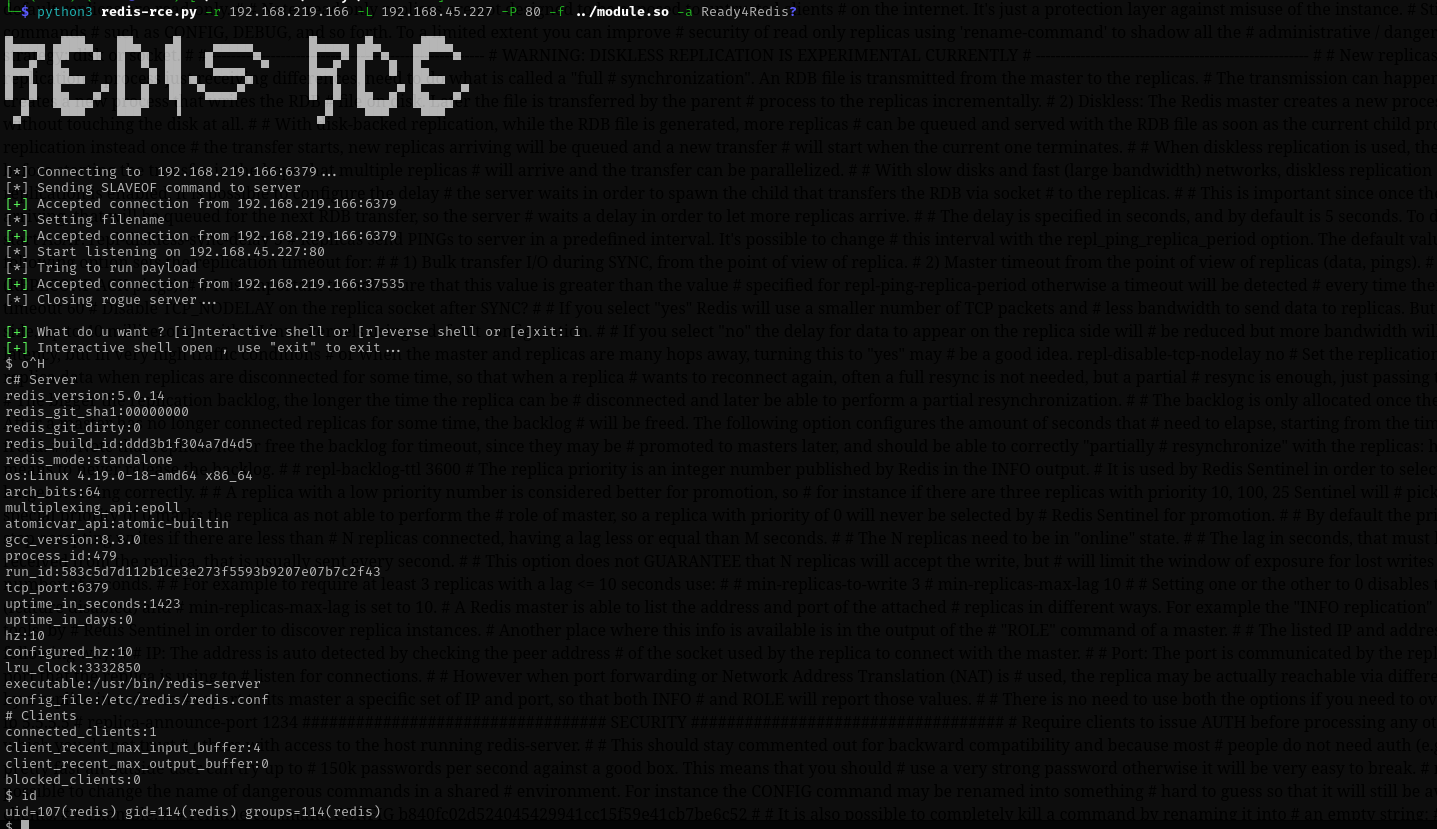Click the '$ id' command line

21,796
